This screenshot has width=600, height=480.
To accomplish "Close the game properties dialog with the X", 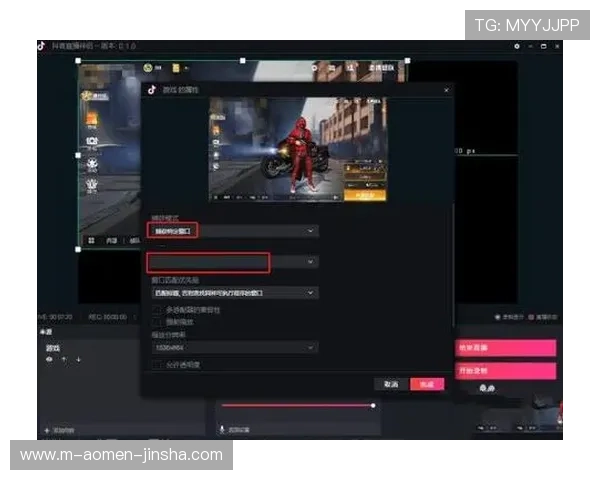I will click(x=444, y=90).
